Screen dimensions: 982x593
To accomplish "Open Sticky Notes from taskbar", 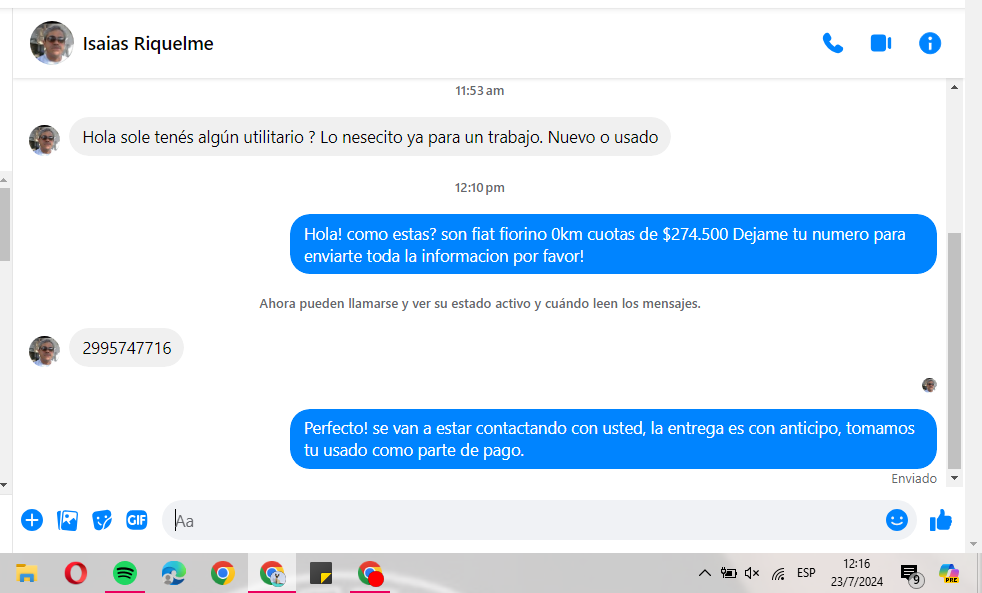I will coord(321,573).
